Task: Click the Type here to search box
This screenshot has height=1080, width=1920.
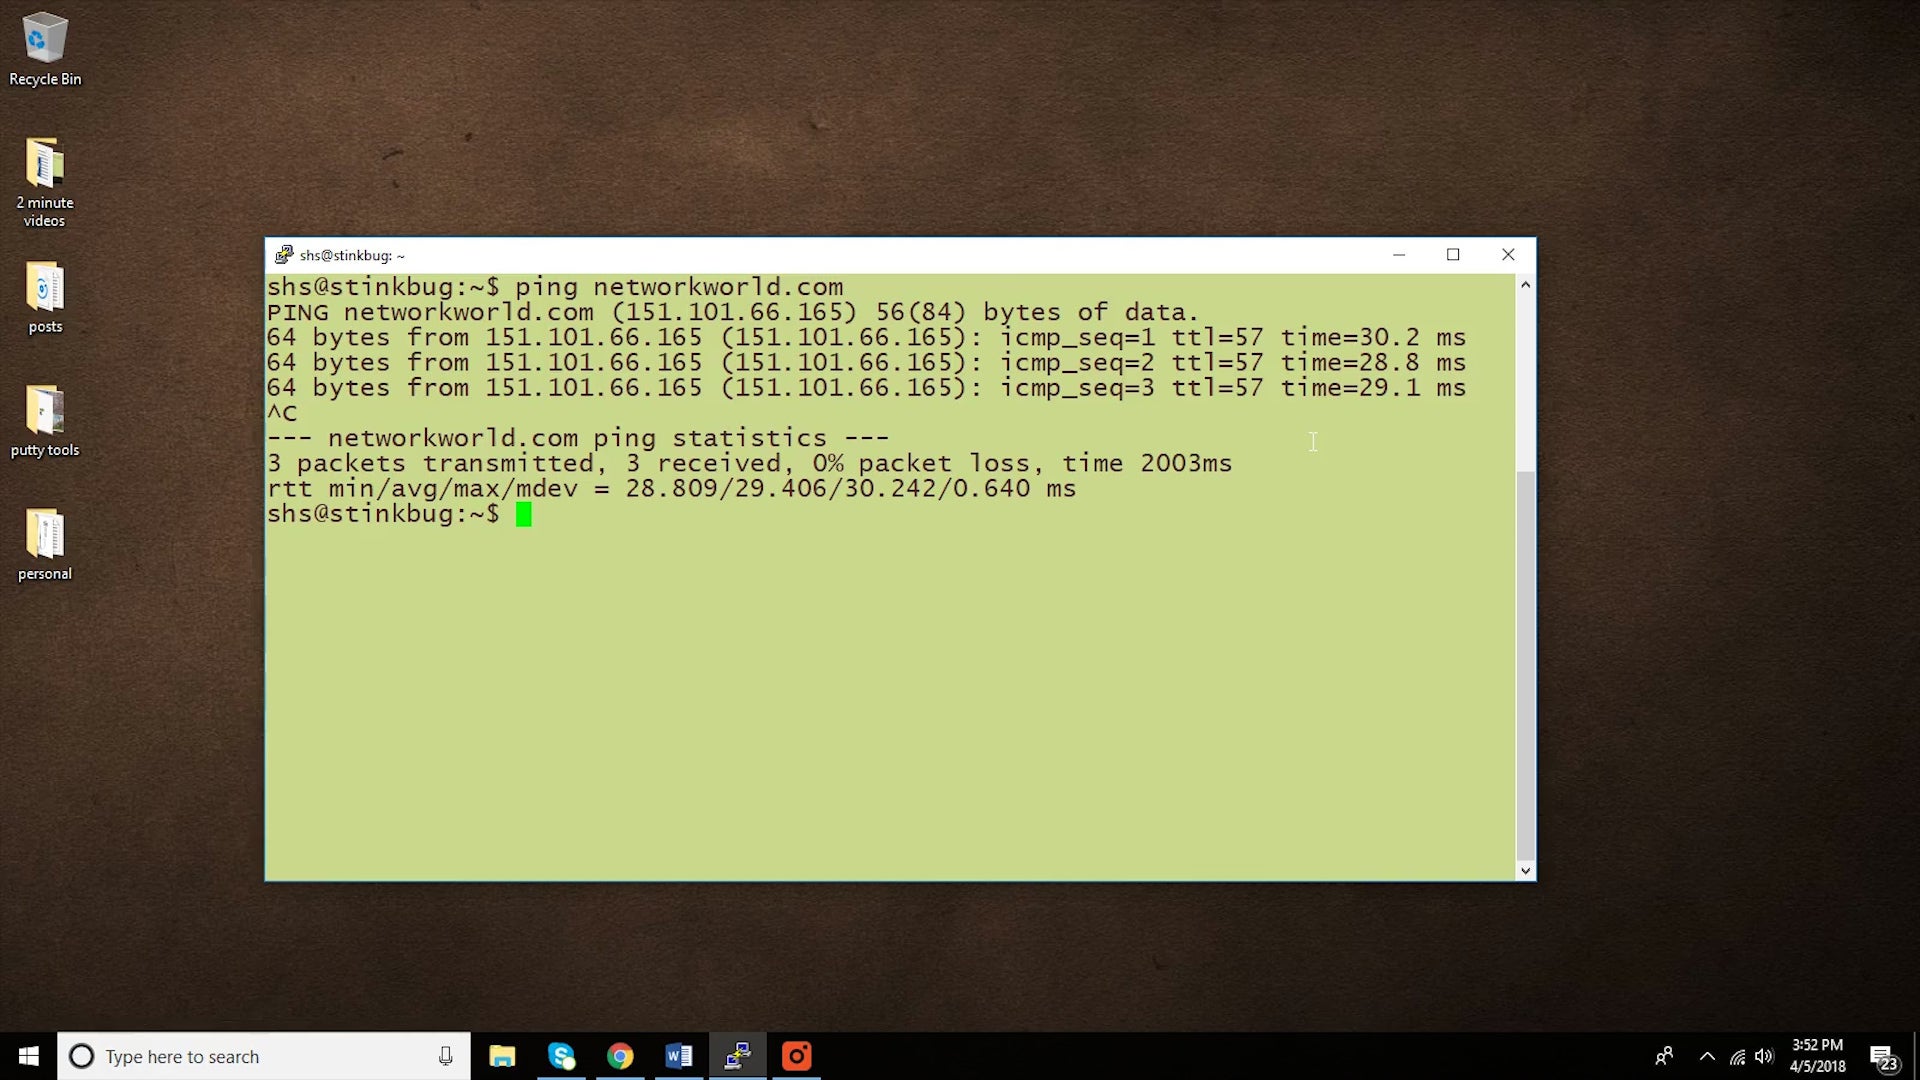Action: pyautogui.click(x=264, y=1056)
